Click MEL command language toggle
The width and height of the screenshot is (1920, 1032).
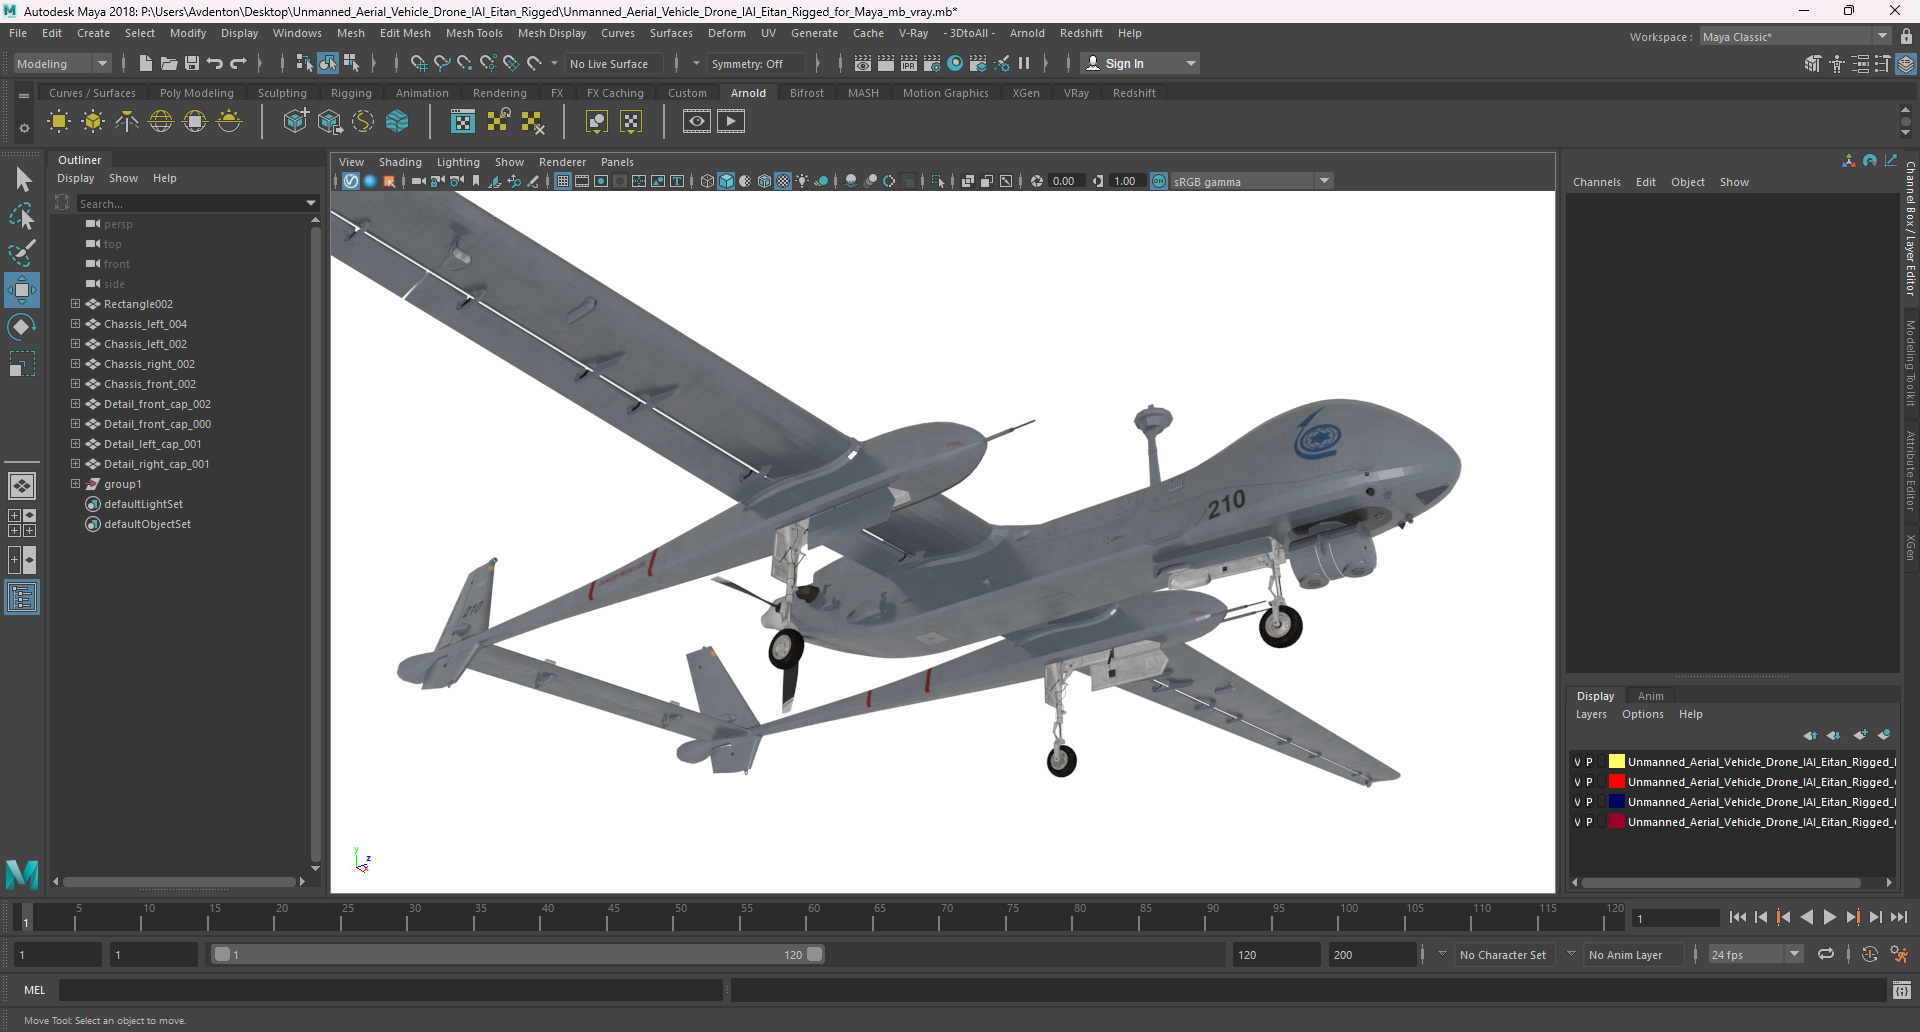[x=35, y=990]
